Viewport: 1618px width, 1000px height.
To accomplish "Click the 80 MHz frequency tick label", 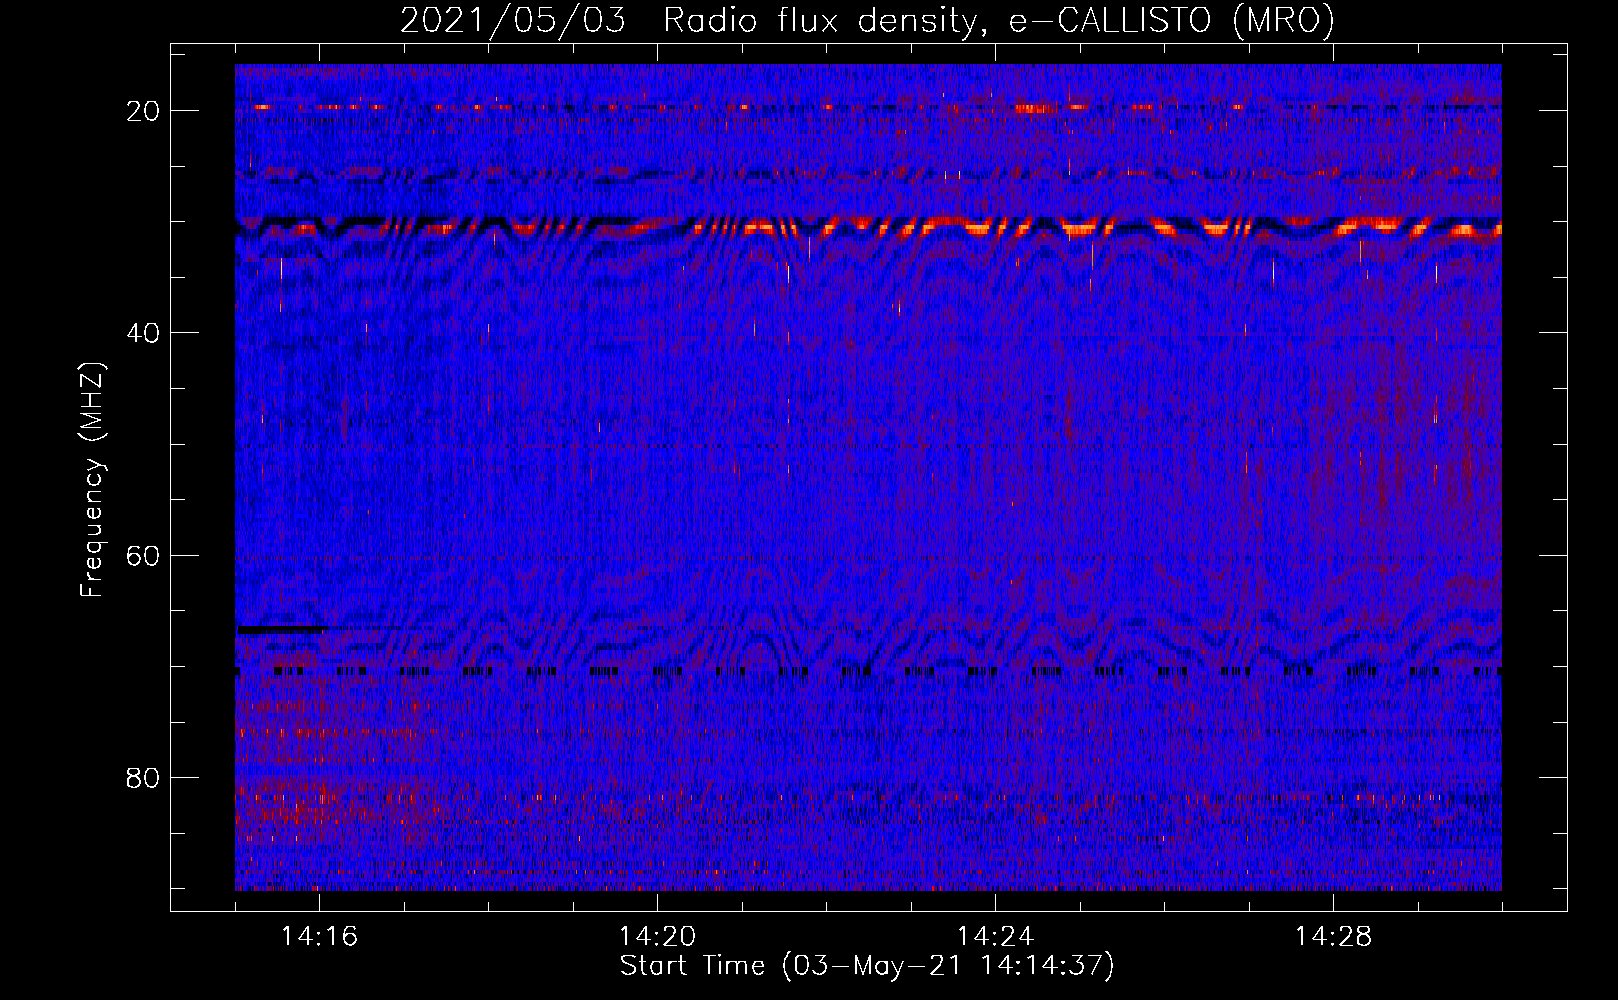I will tap(143, 777).
